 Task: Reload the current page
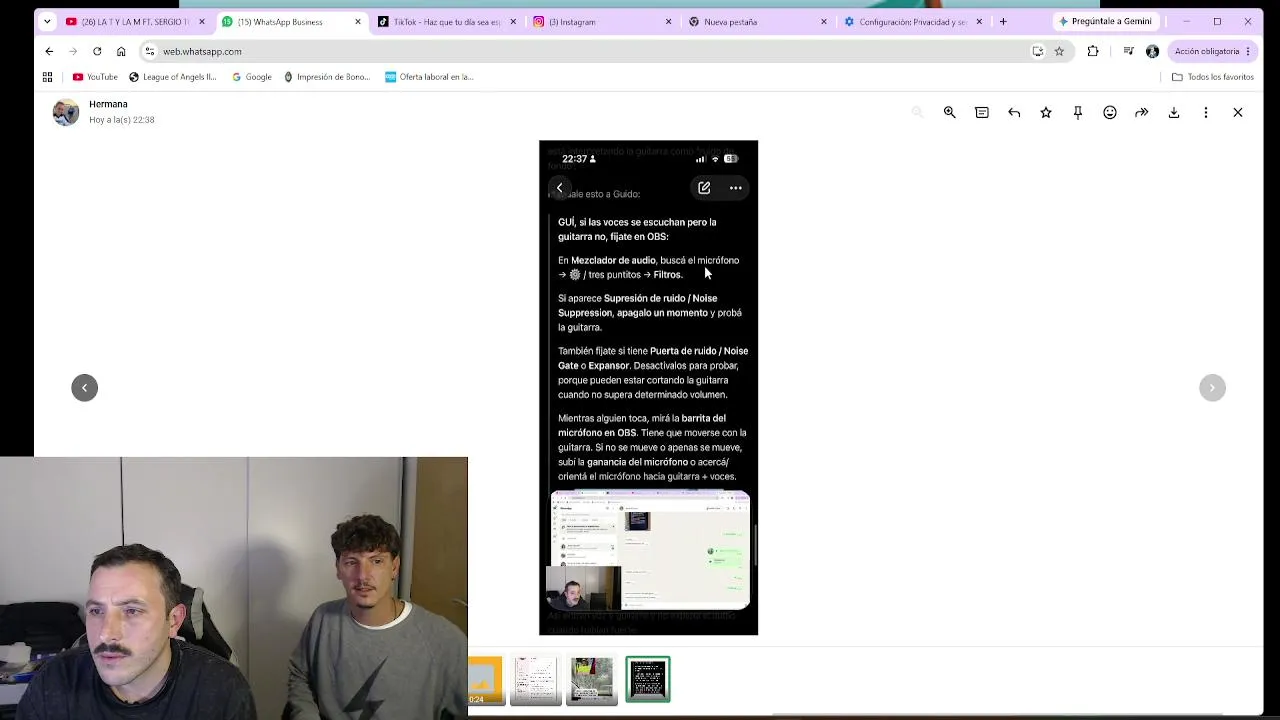click(x=97, y=51)
